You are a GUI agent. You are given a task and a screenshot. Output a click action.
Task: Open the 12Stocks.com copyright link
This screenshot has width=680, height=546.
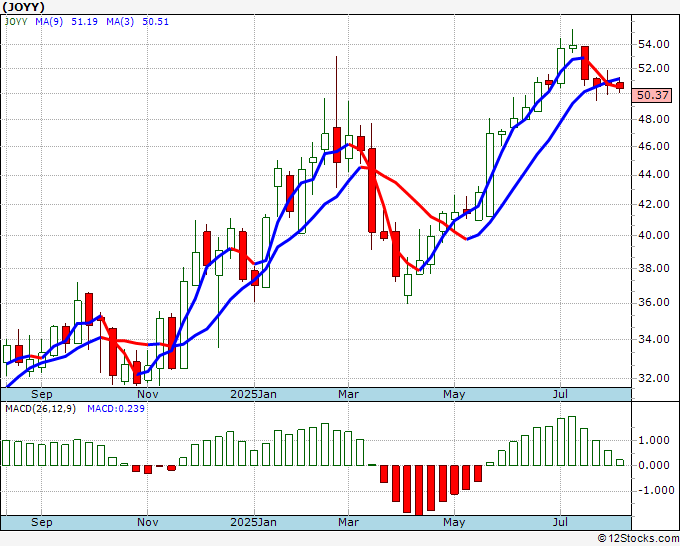point(638,538)
